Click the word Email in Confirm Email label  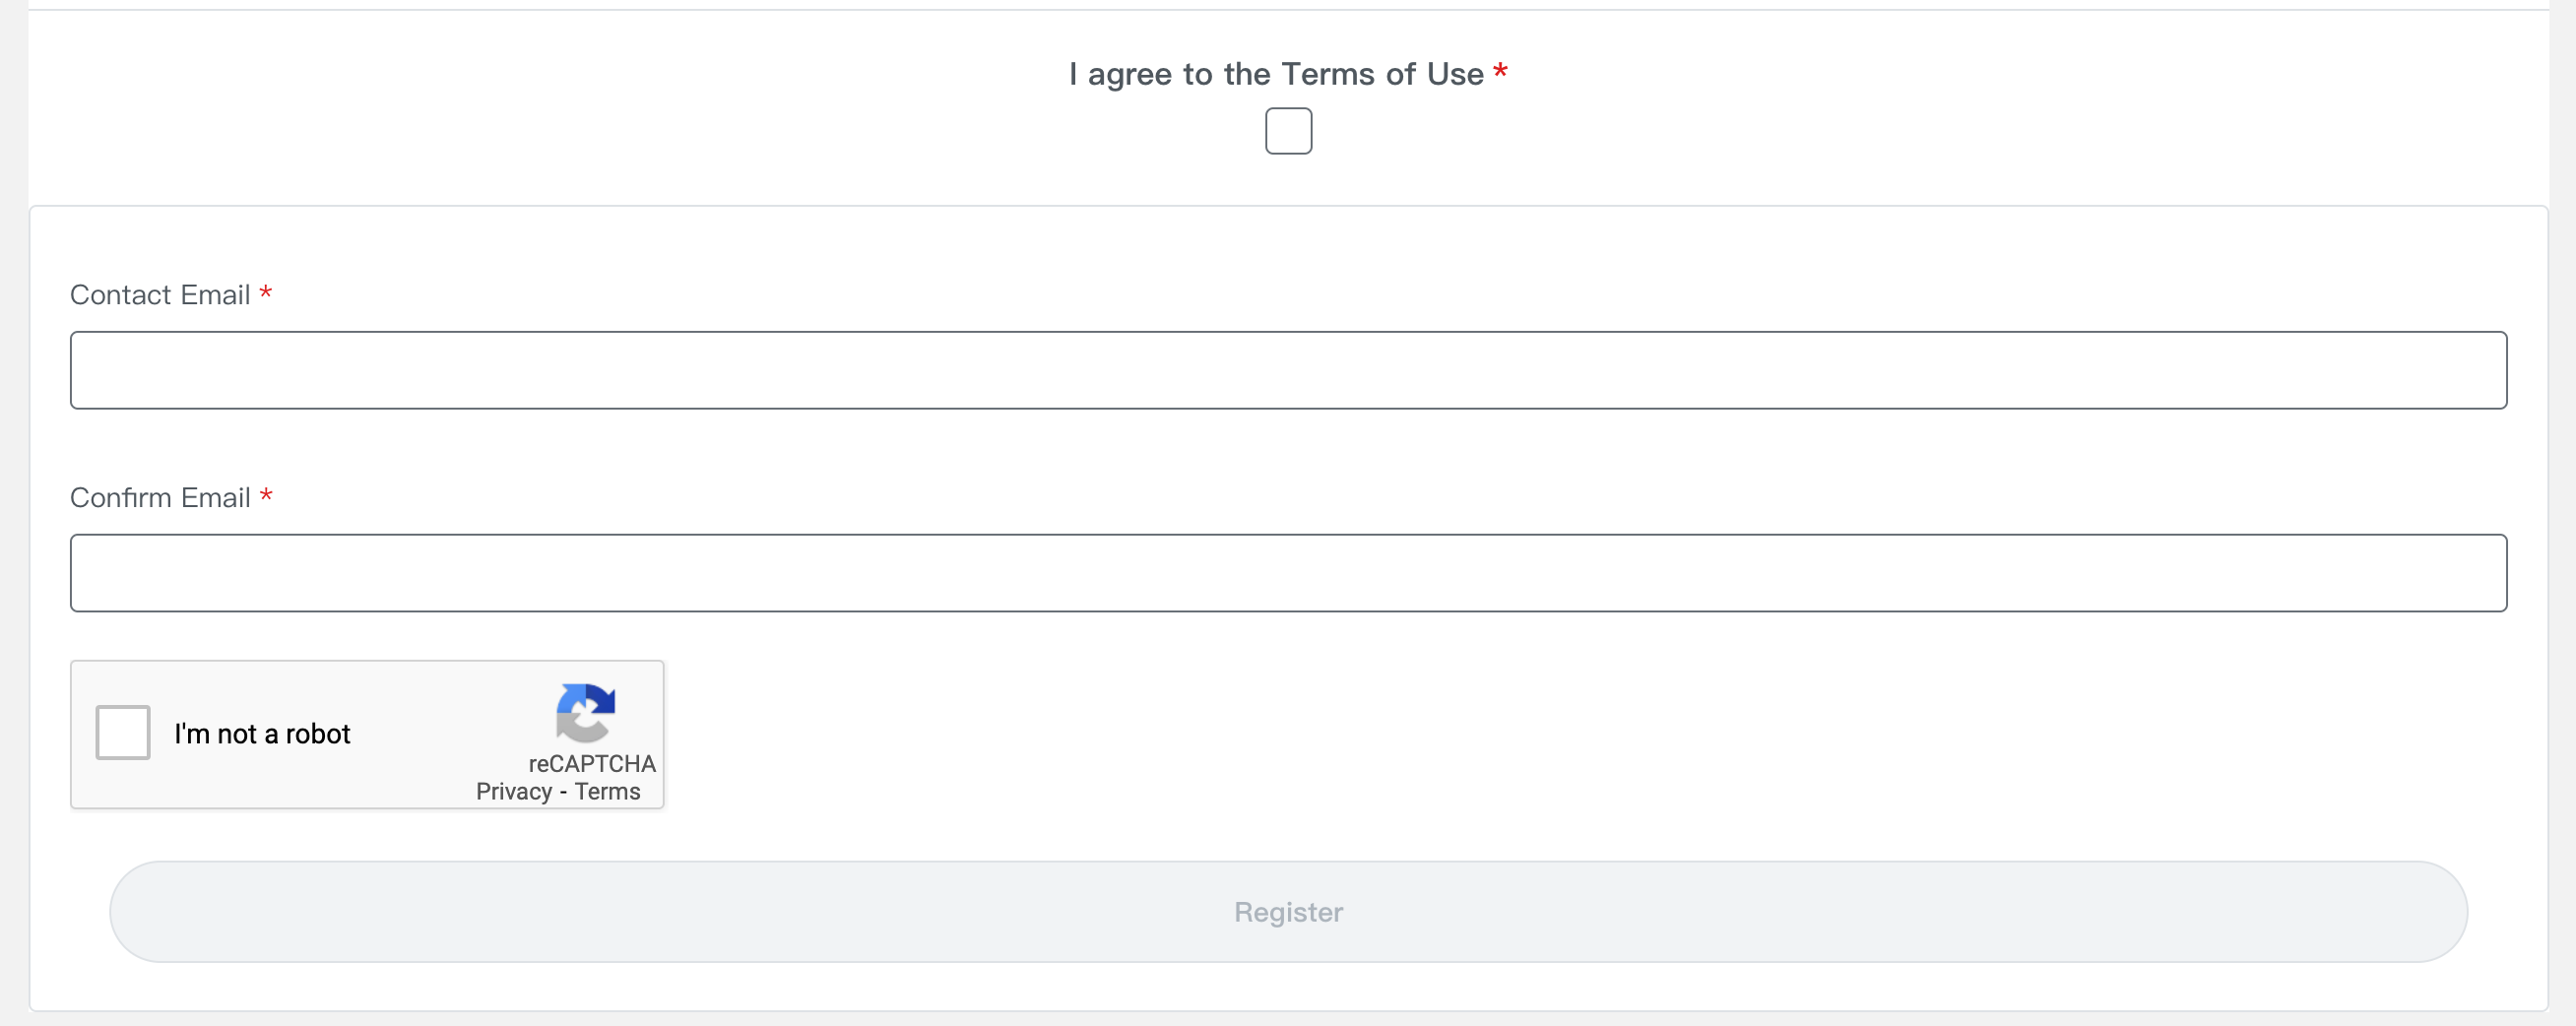pyautogui.click(x=215, y=498)
